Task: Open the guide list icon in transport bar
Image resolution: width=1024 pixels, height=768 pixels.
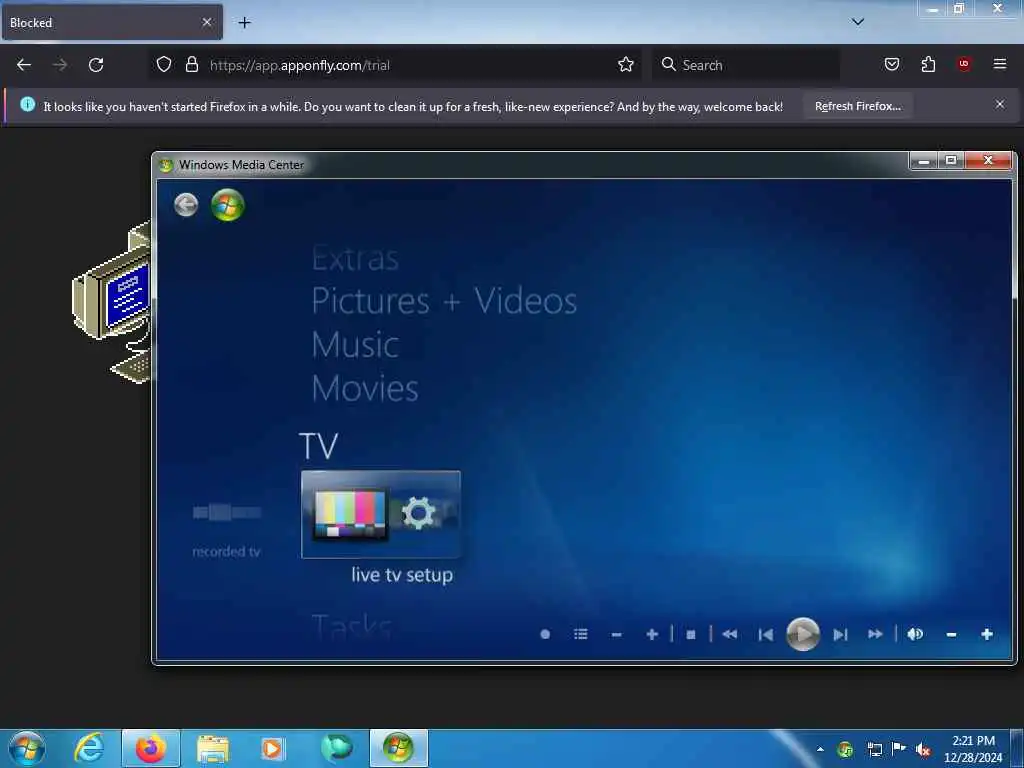Action: [x=581, y=634]
